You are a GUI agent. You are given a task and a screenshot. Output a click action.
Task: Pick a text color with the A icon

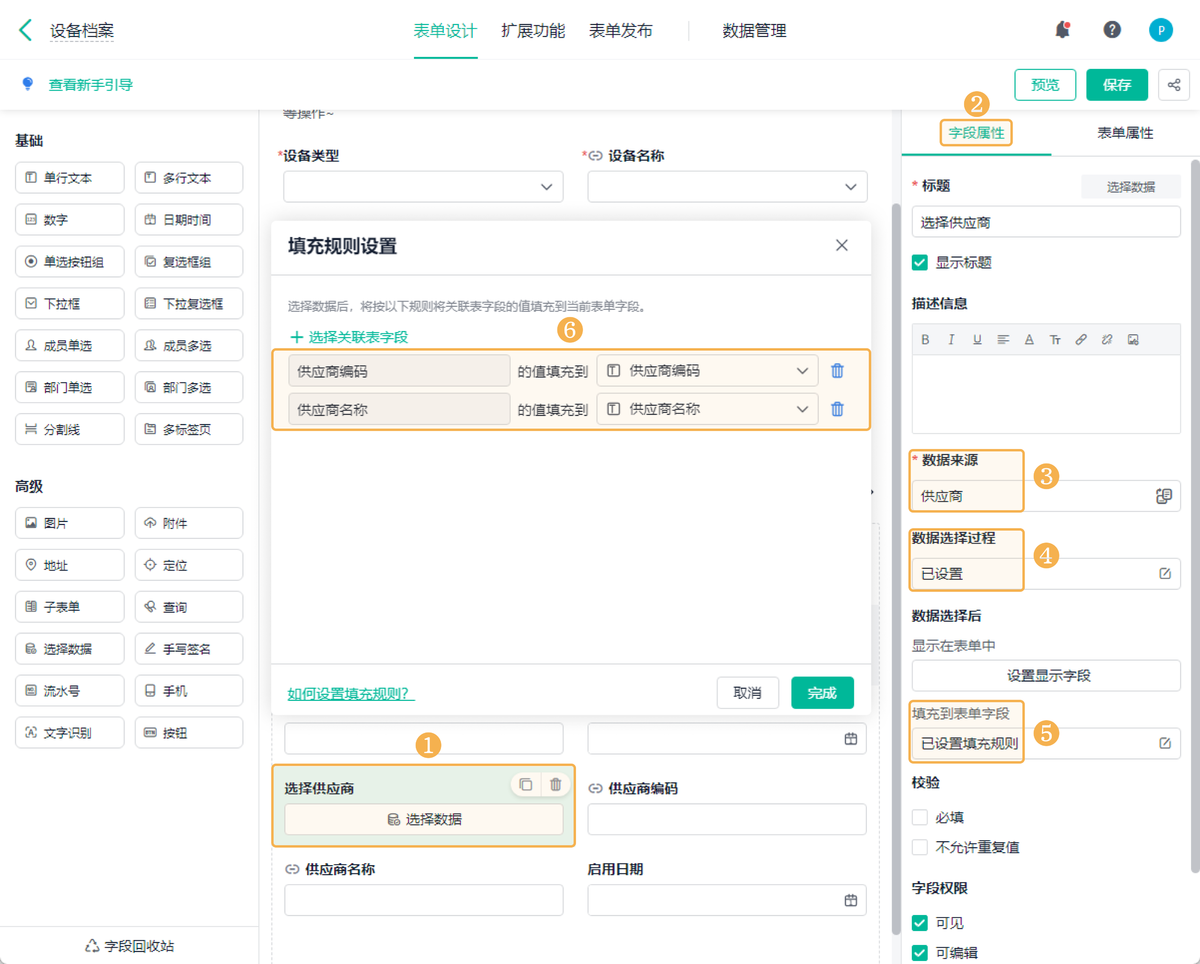point(1029,339)
